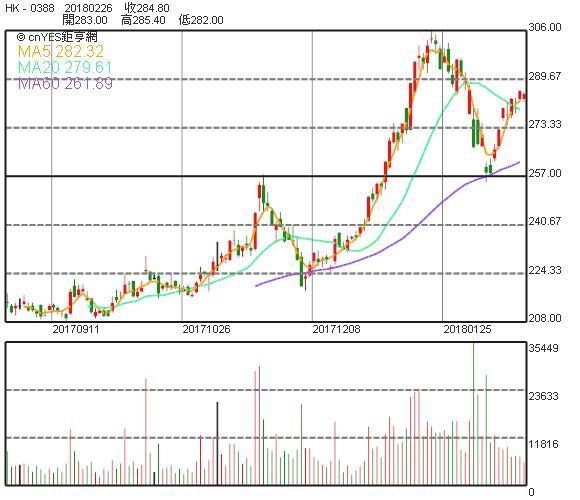Click the high price 高285.40
Screen dimensions: 580x500
tap(143, 20)
